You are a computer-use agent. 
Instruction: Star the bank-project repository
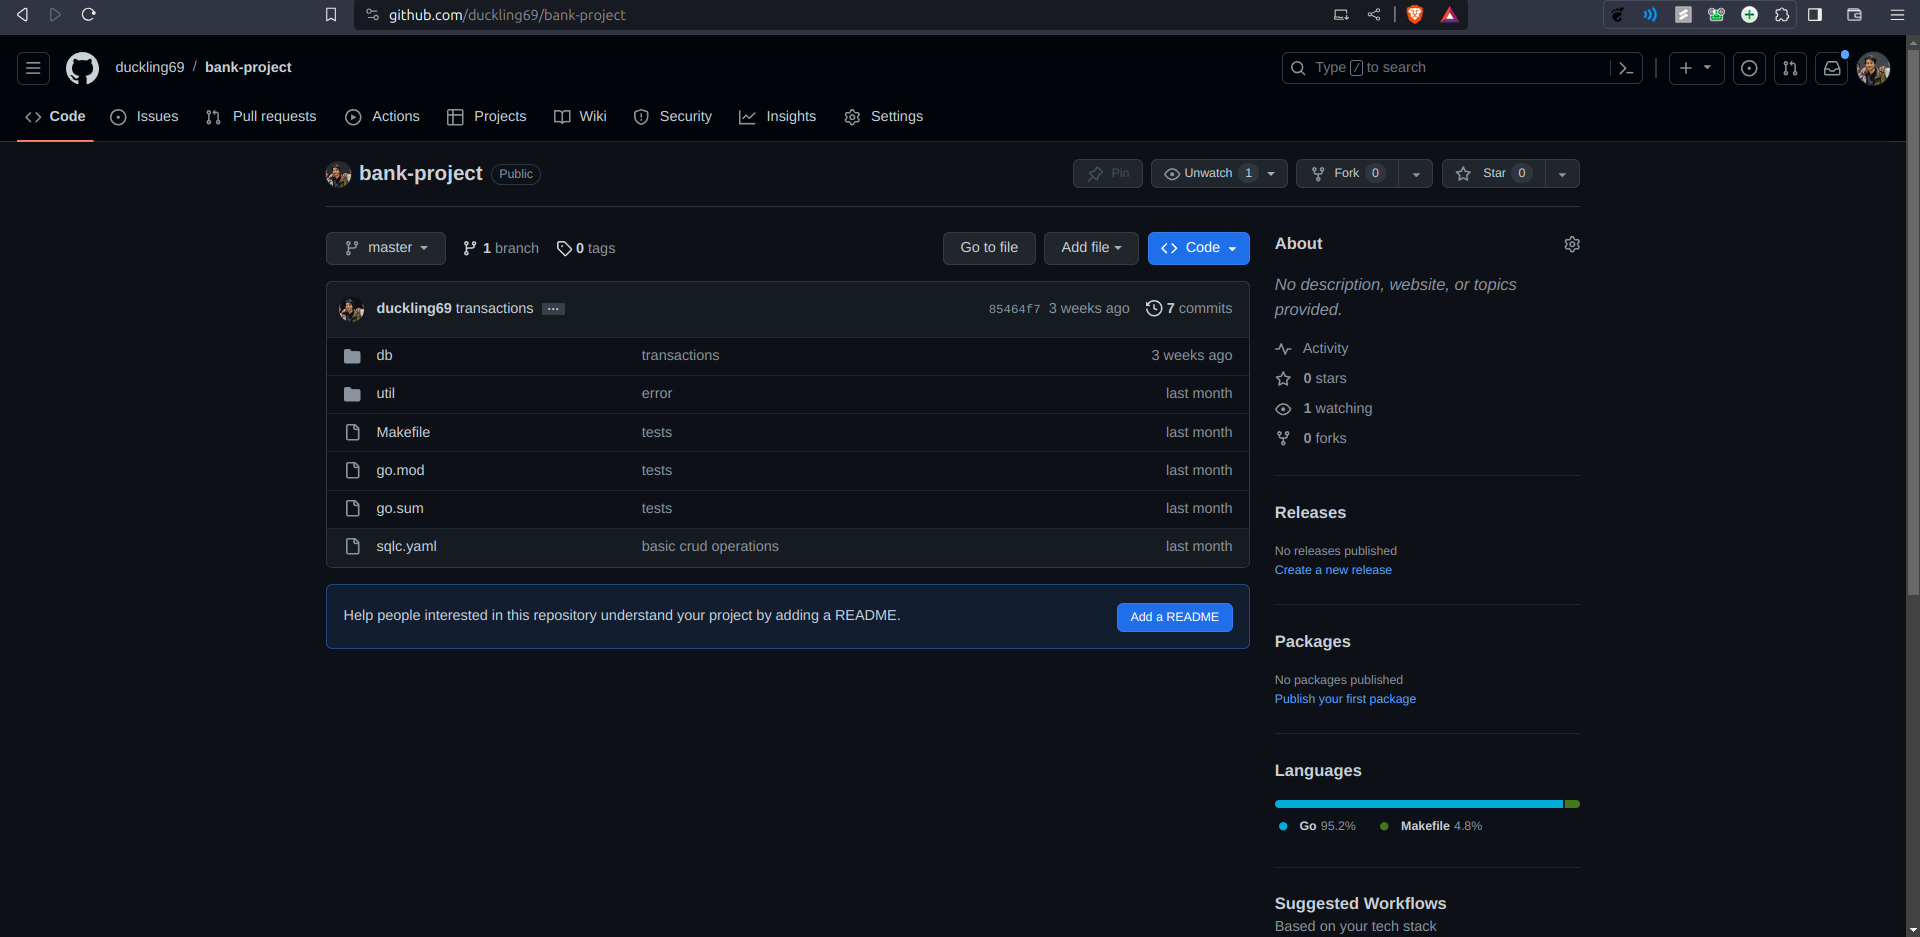pos(1493,173)
